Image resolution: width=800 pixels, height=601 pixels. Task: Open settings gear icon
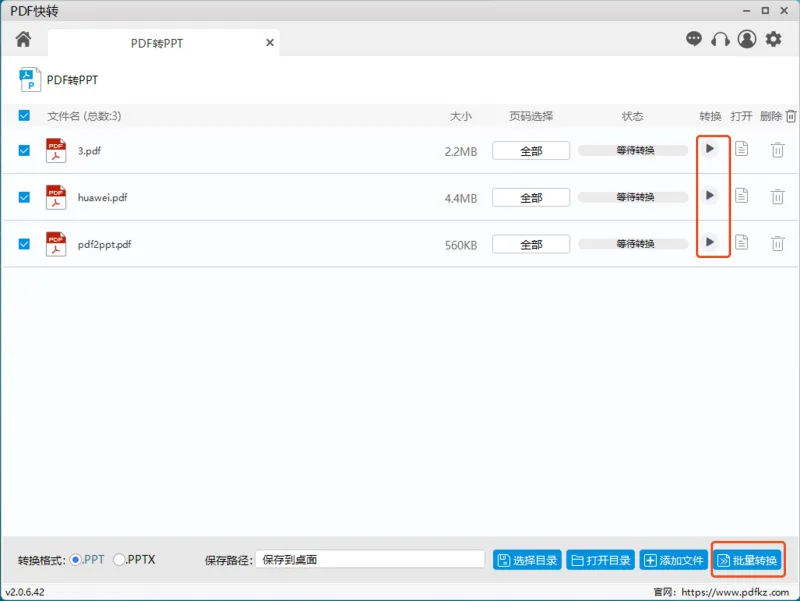[x=773, y=39]
